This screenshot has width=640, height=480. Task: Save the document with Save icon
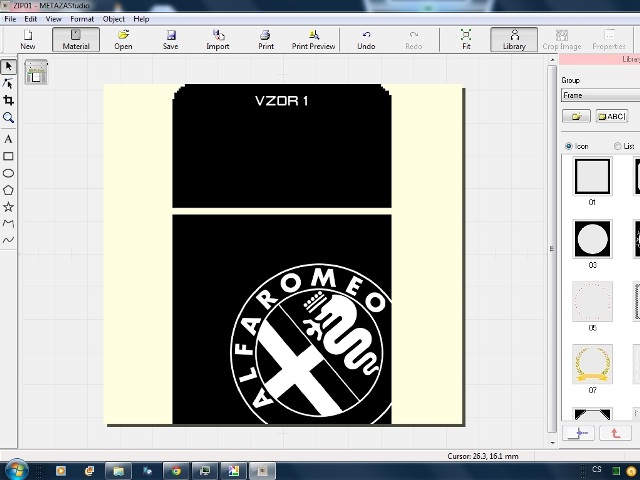click(170, 40)
